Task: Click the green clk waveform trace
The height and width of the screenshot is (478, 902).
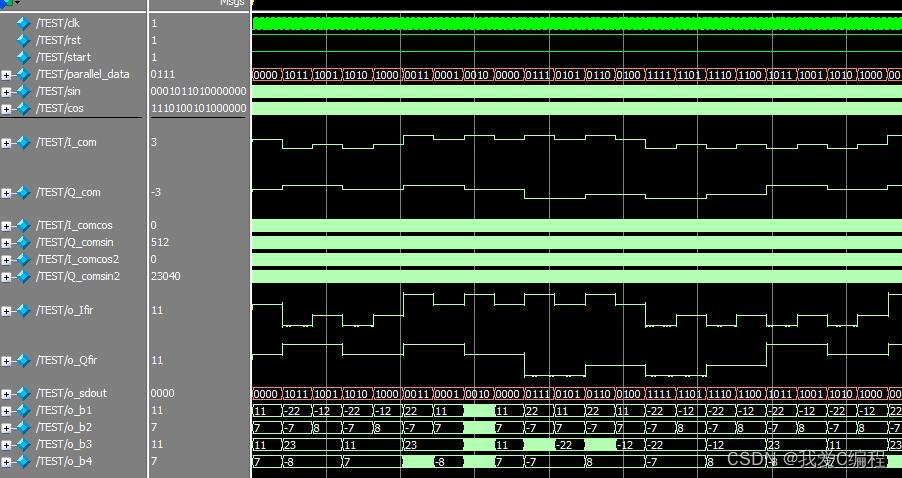Action: (x=577, y=24)
